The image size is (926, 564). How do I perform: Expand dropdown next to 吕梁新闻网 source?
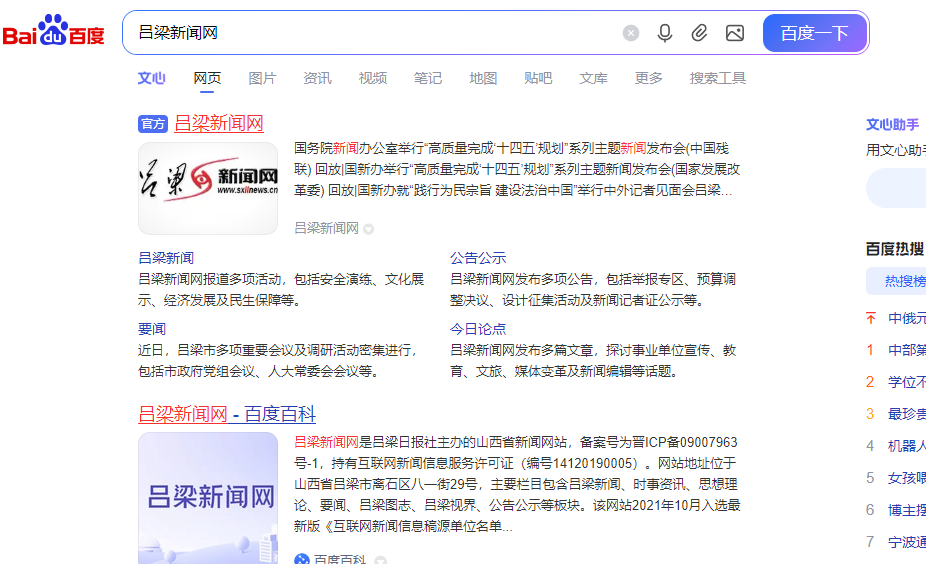[x=369, y=229]
